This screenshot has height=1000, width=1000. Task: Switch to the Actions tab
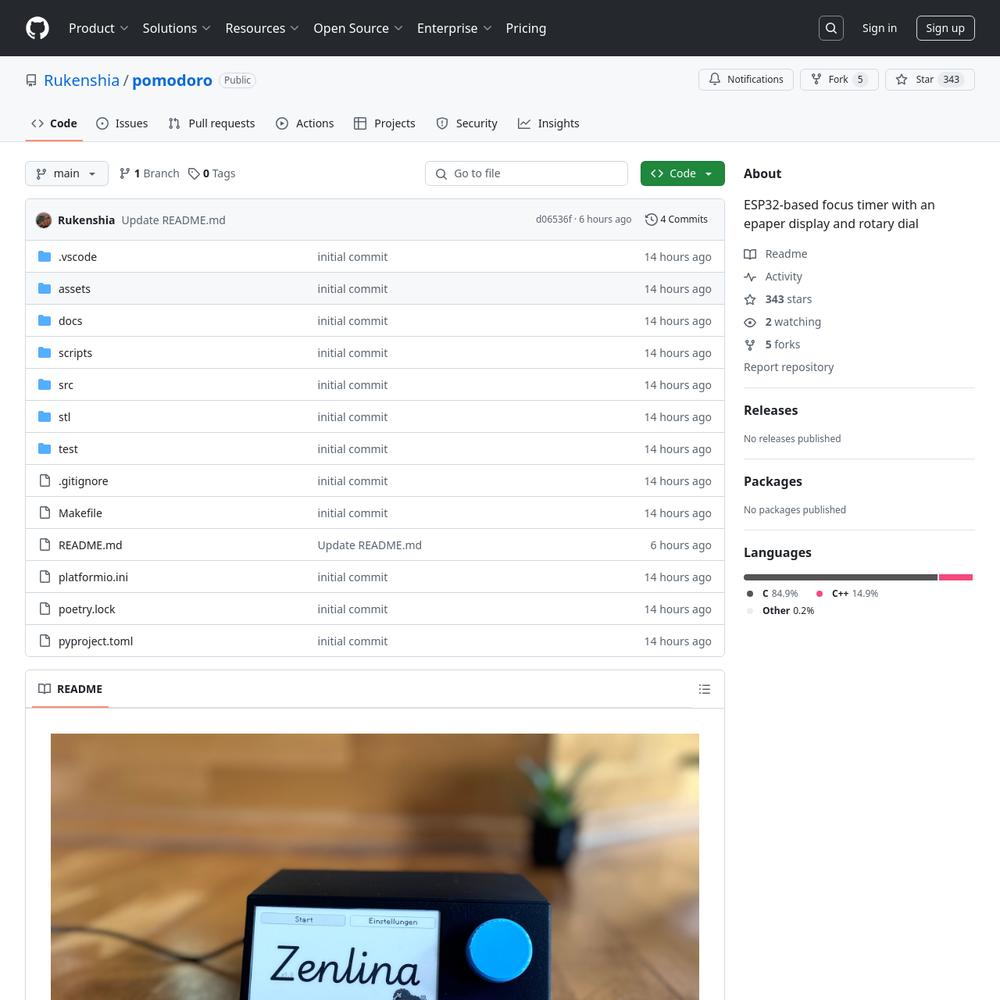(305, 124)
